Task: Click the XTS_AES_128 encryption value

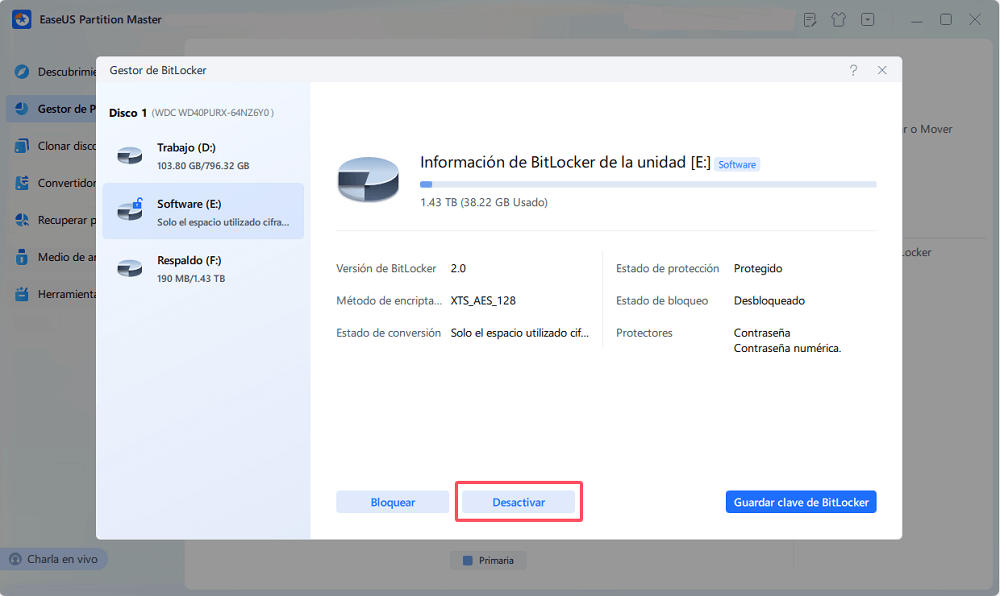Action: click(483, 301)
